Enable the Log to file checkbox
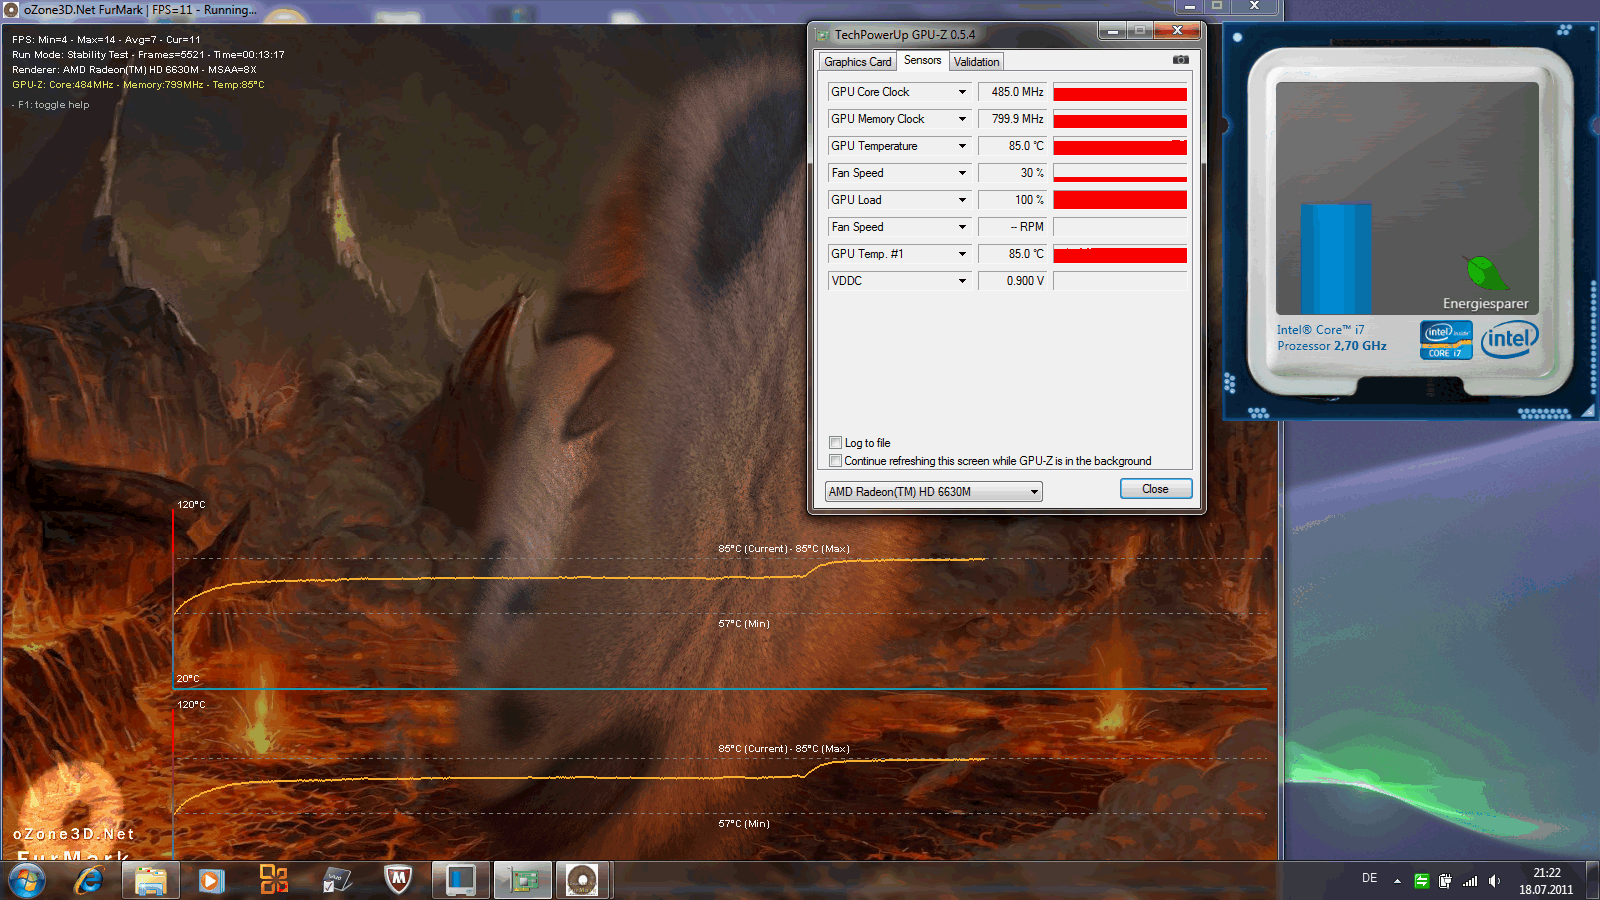The height and width of the screenshot is (900, 1600). click(x=835, y=443)
